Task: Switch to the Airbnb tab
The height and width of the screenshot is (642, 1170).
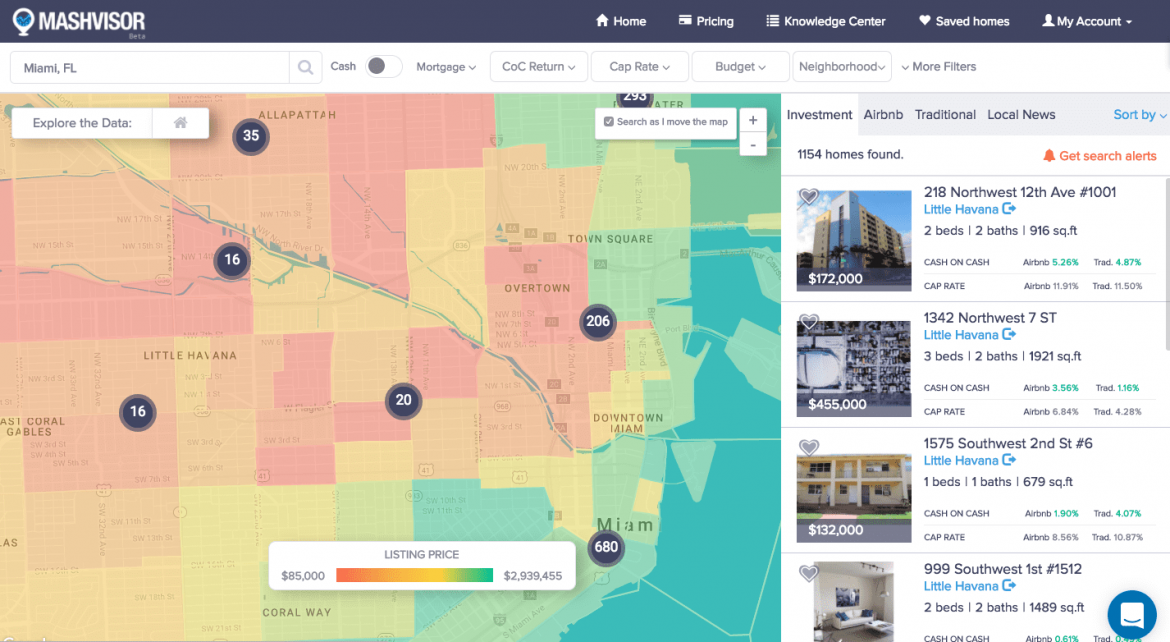Action: click(x=883, y=114)
